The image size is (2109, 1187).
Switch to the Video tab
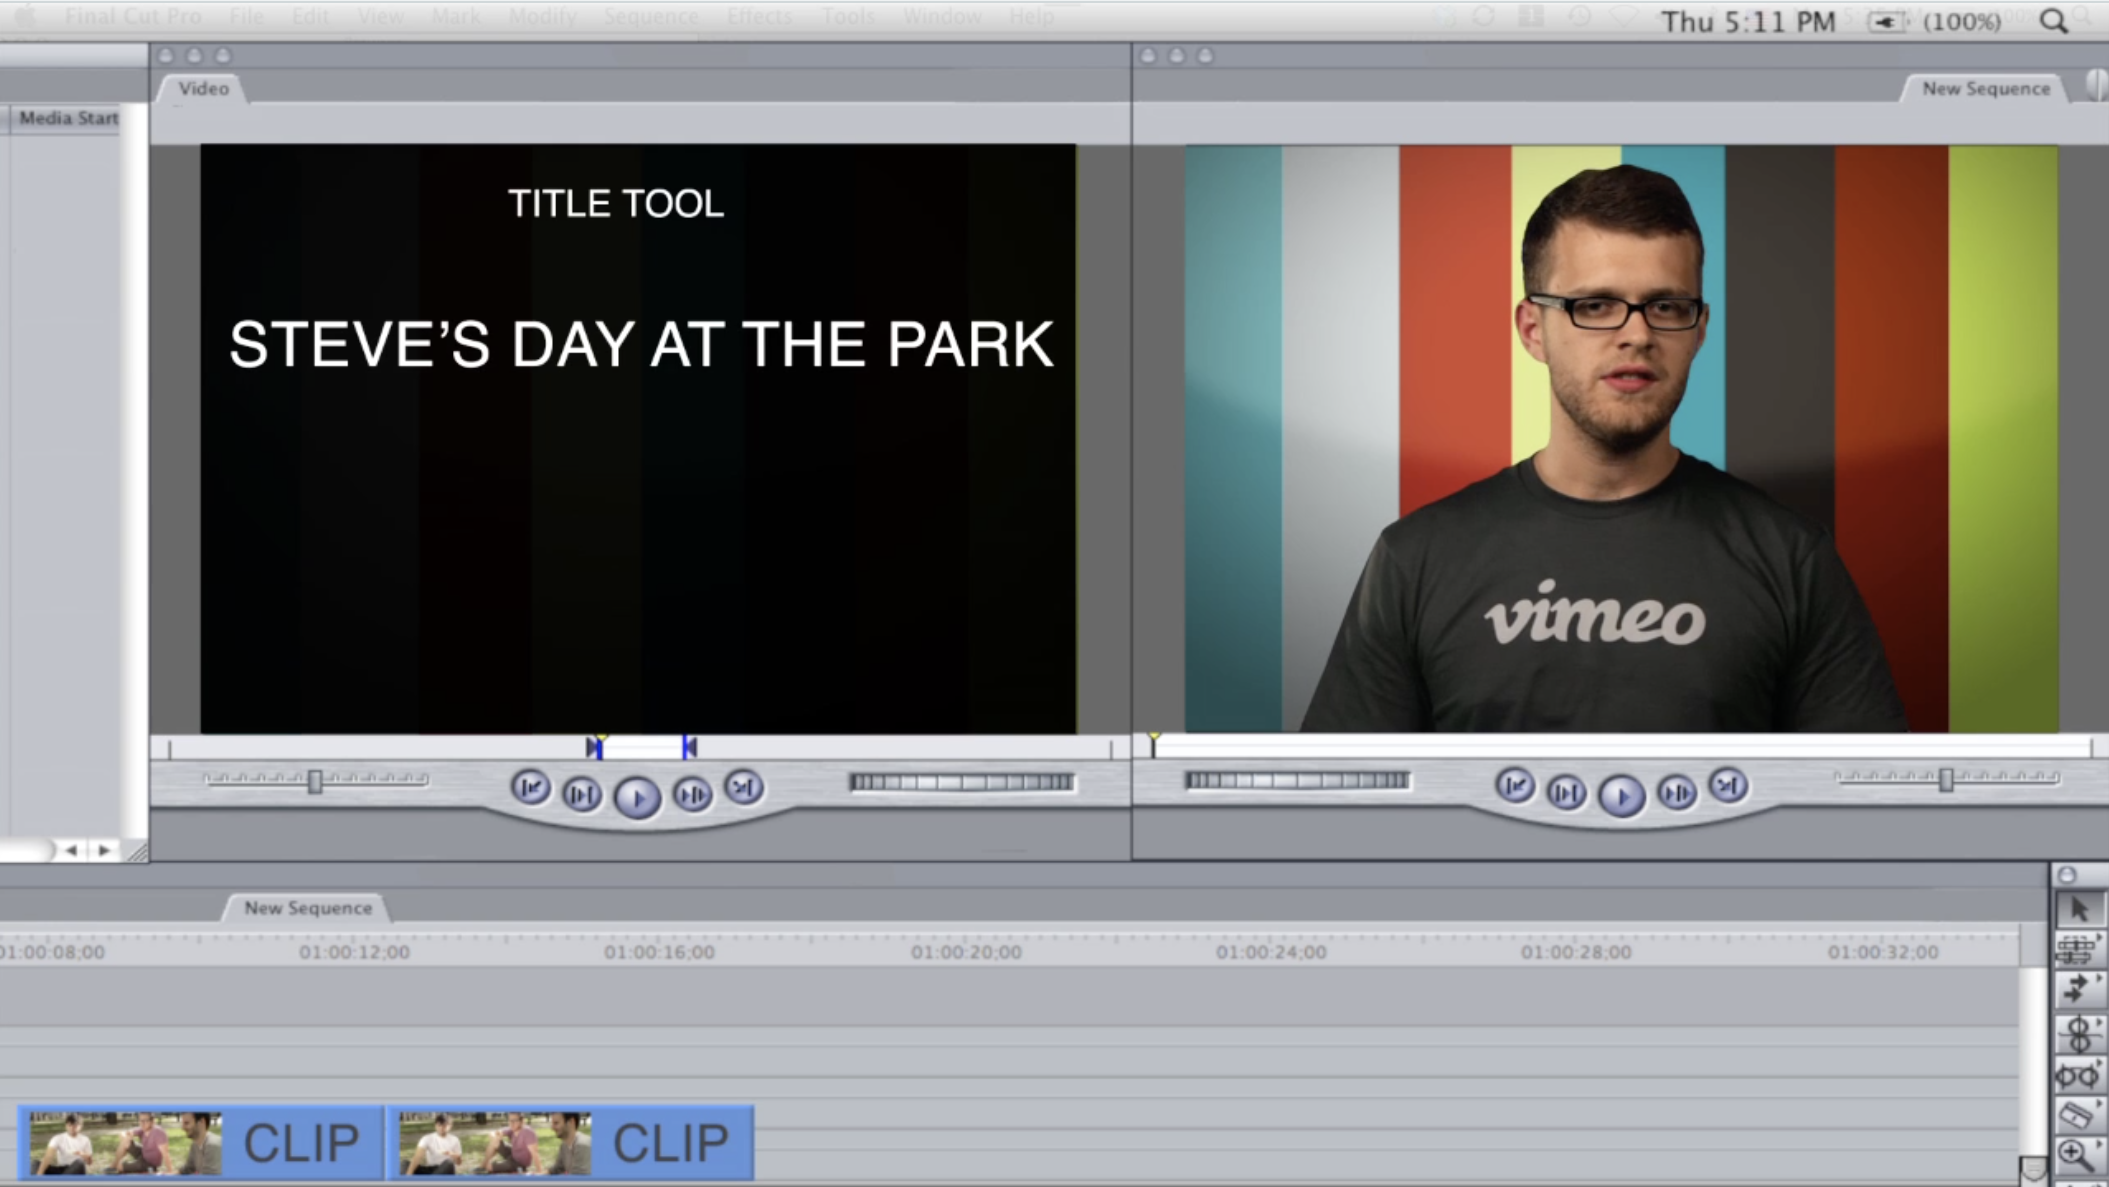click(204, 88)
